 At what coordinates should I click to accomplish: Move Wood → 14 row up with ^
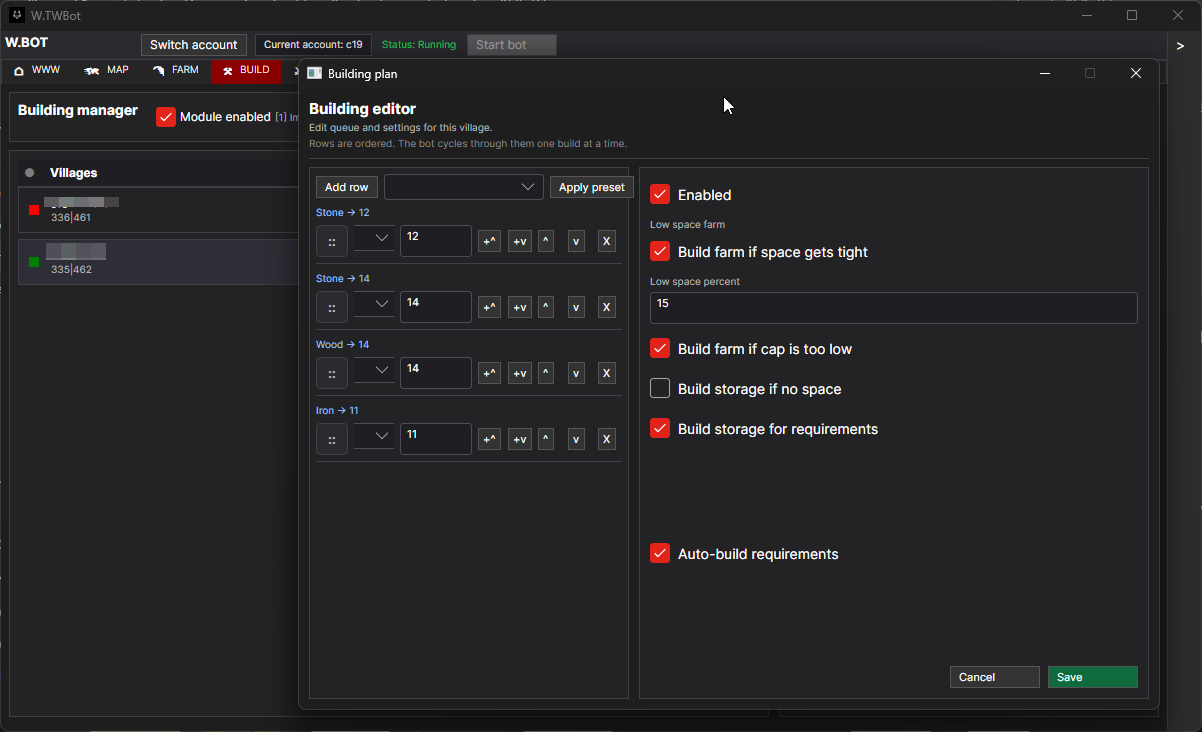pyautogui.click(x=546, y=373)
